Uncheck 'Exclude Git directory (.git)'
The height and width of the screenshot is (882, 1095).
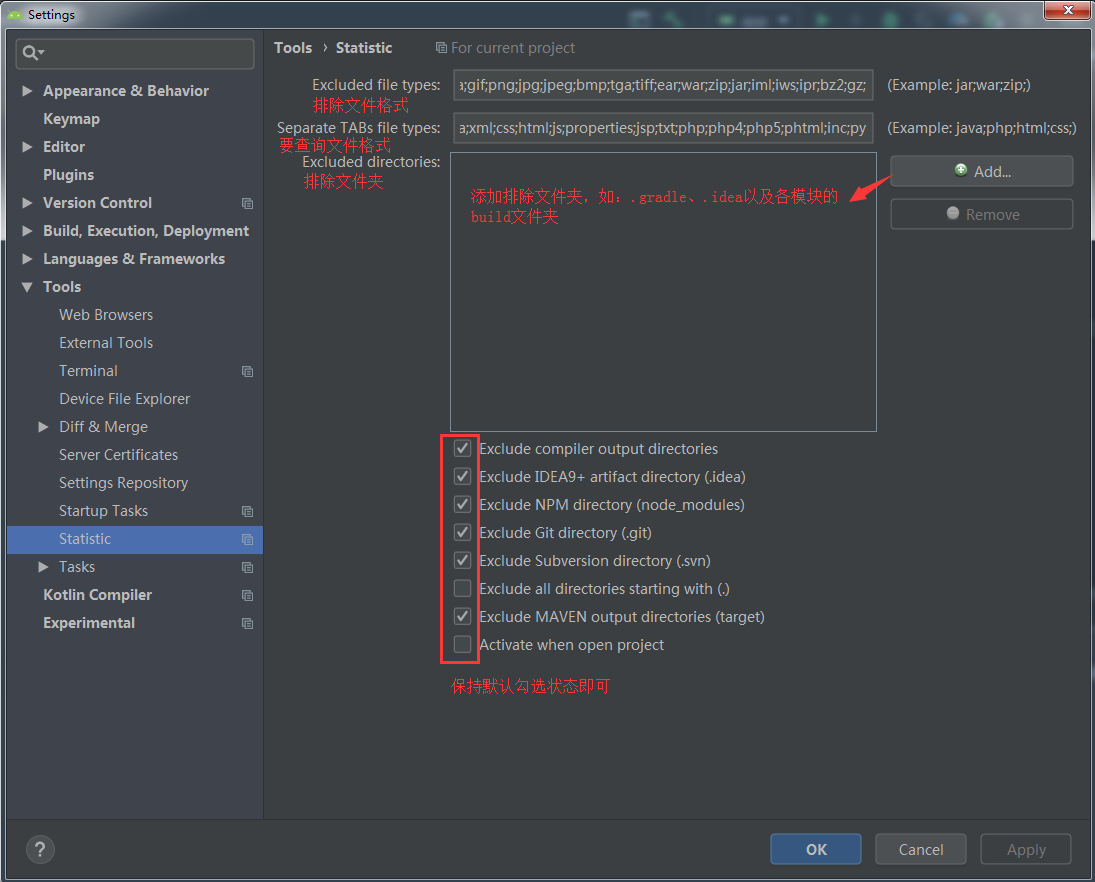point(462,532)
